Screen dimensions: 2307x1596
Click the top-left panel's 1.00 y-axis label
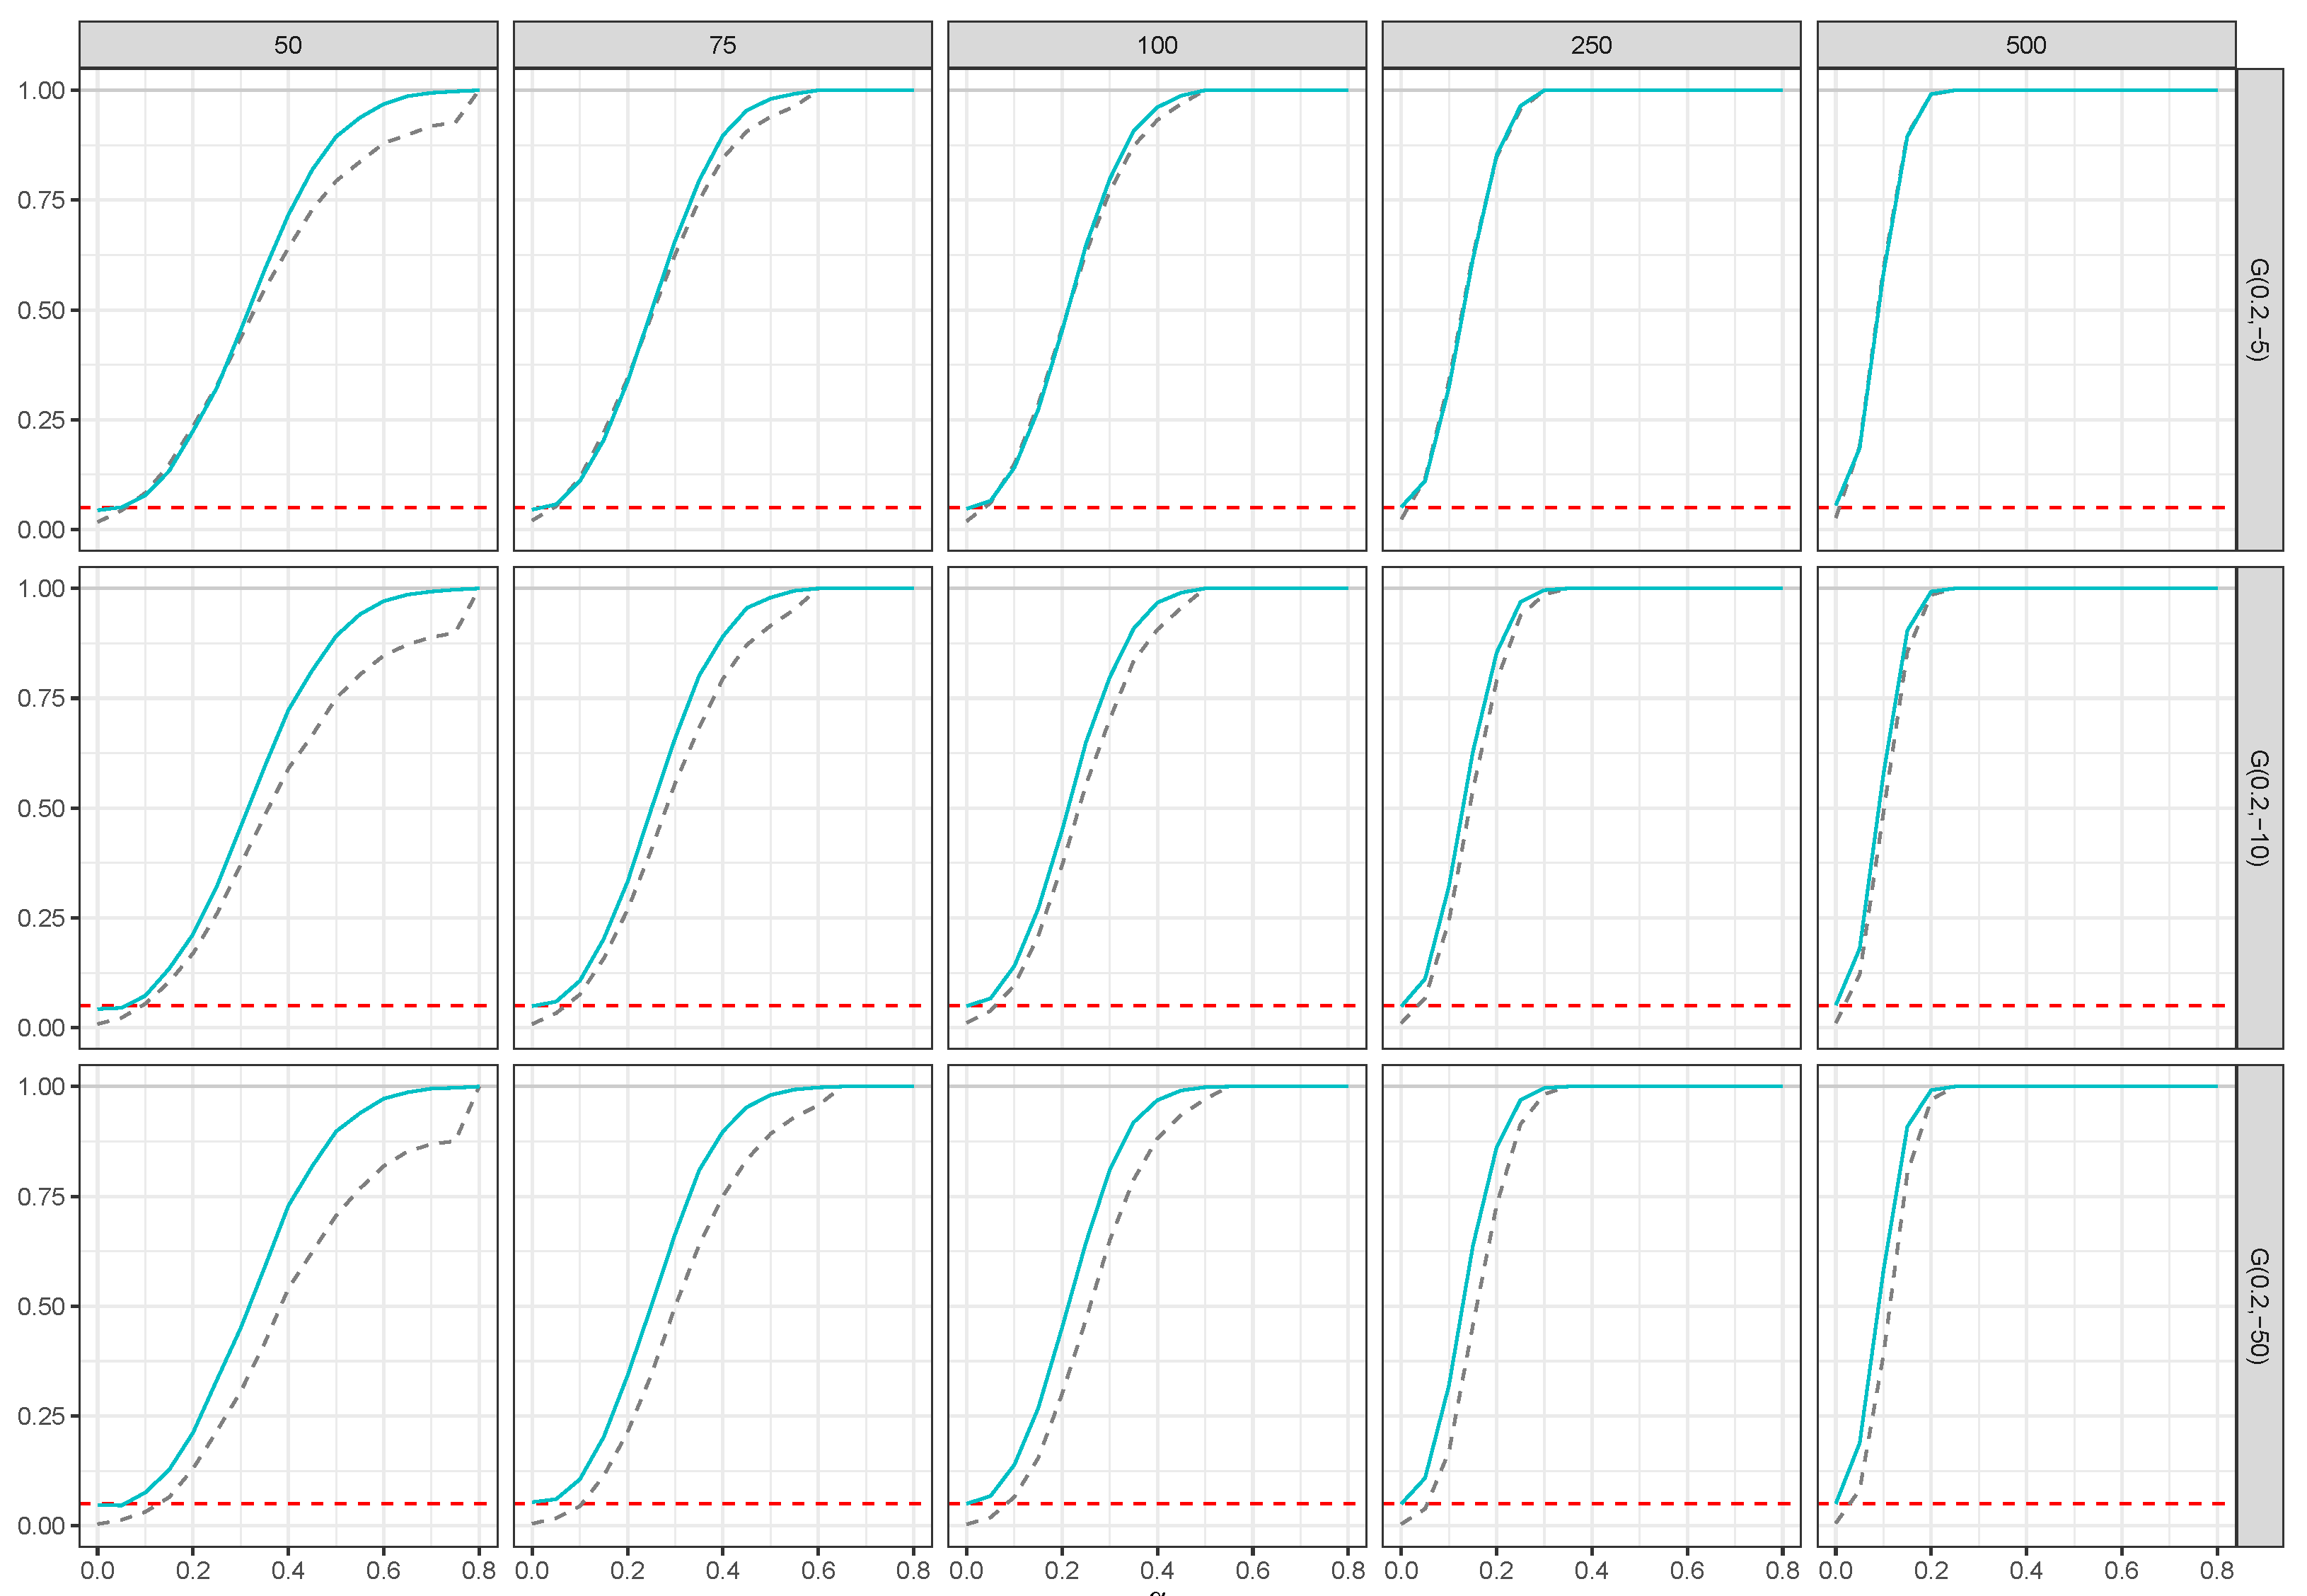pos(41,91)
